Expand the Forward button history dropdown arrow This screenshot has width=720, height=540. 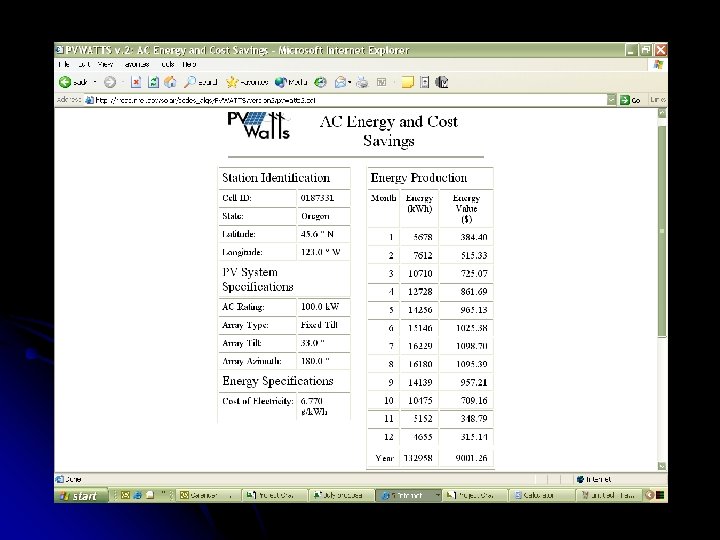(x=123, y=82)
